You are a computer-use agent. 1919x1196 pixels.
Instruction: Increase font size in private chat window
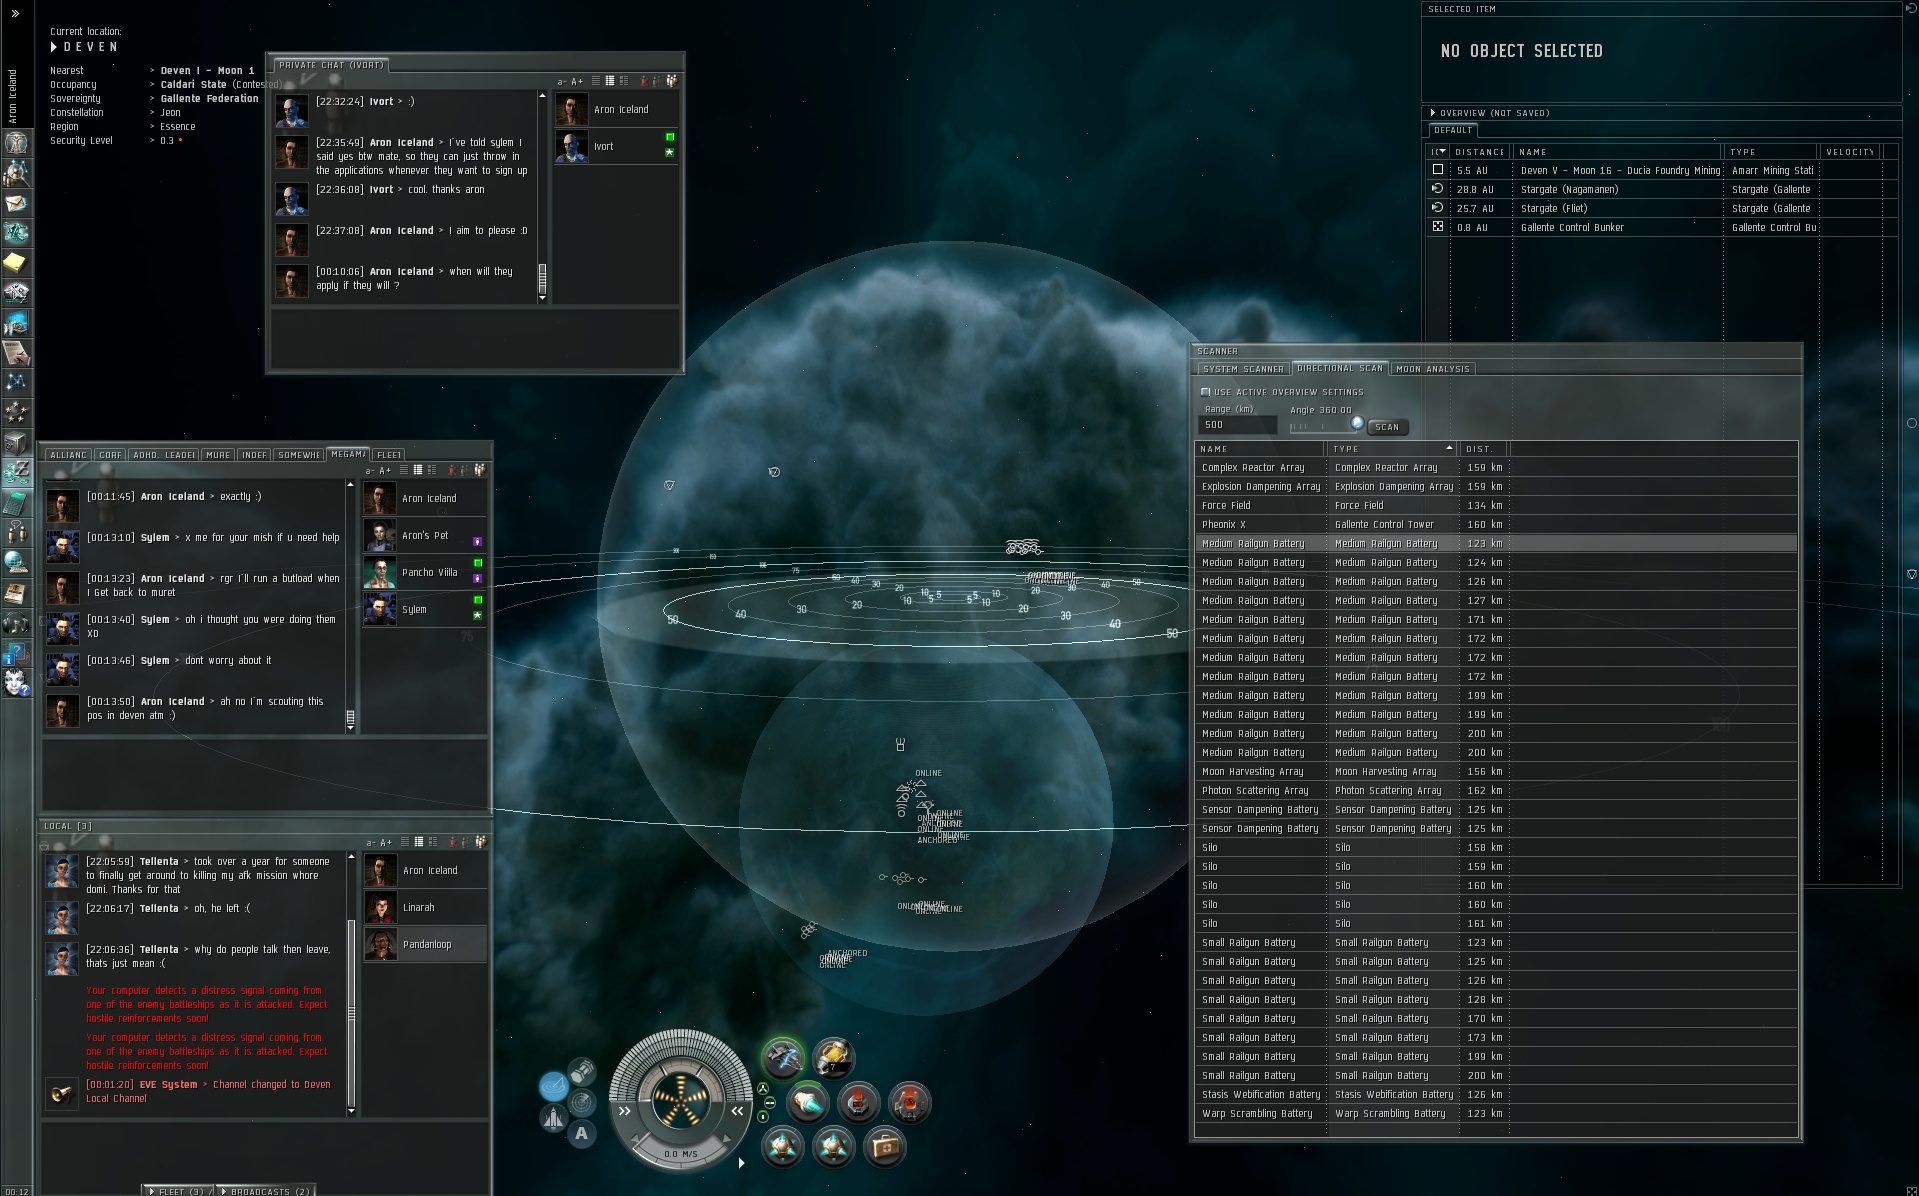577,82
